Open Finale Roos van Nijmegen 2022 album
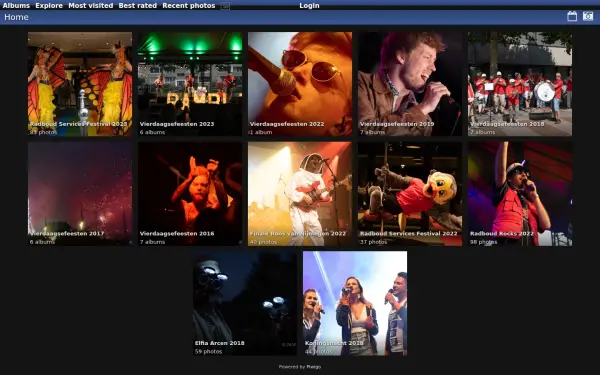This screenshot has width=600, height=375. [x=300, y=194]
